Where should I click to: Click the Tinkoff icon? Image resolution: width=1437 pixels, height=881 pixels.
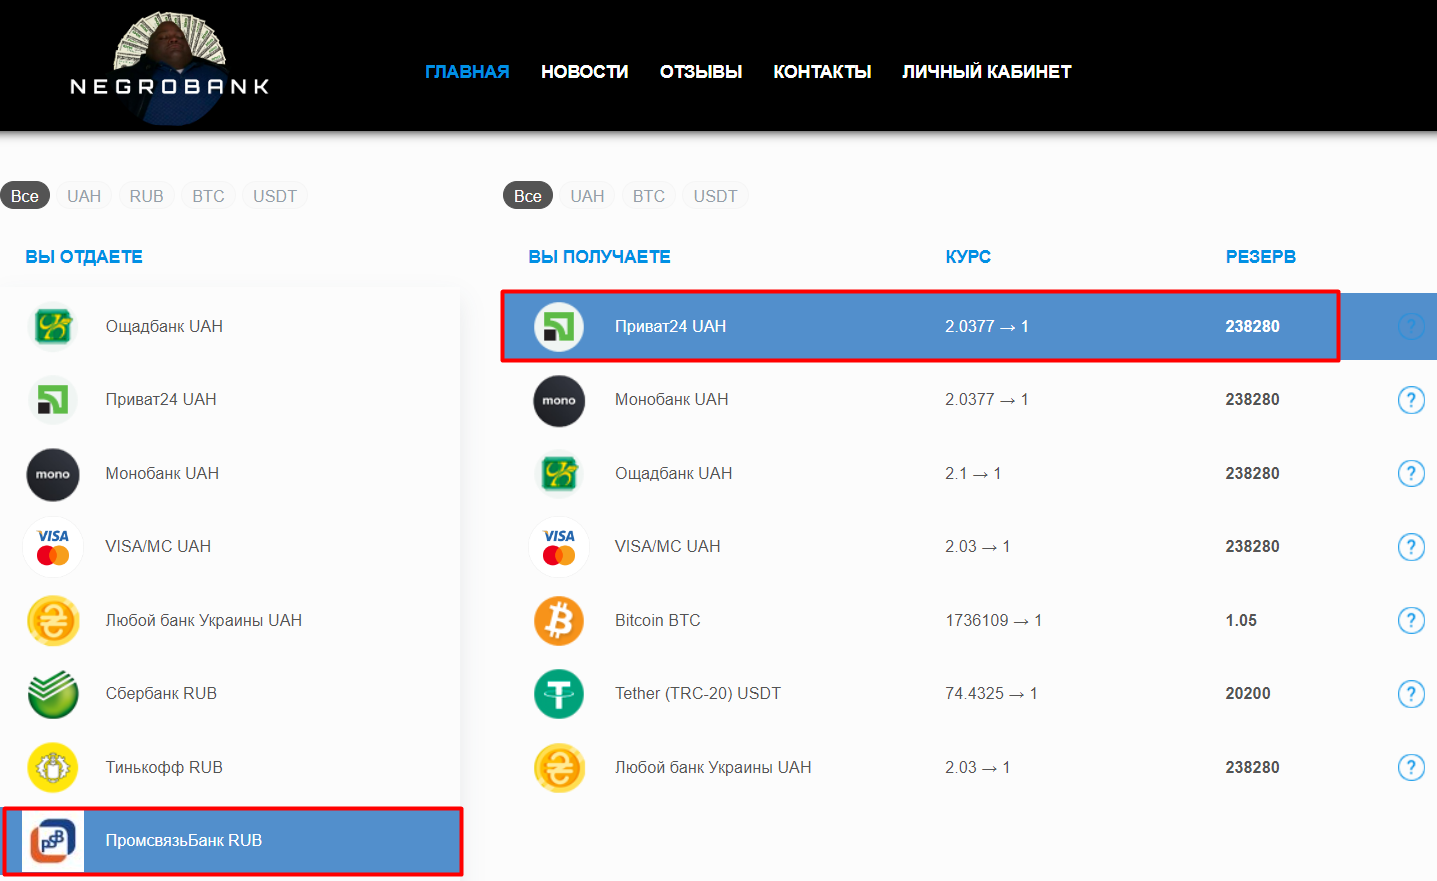tap(53, 768)
